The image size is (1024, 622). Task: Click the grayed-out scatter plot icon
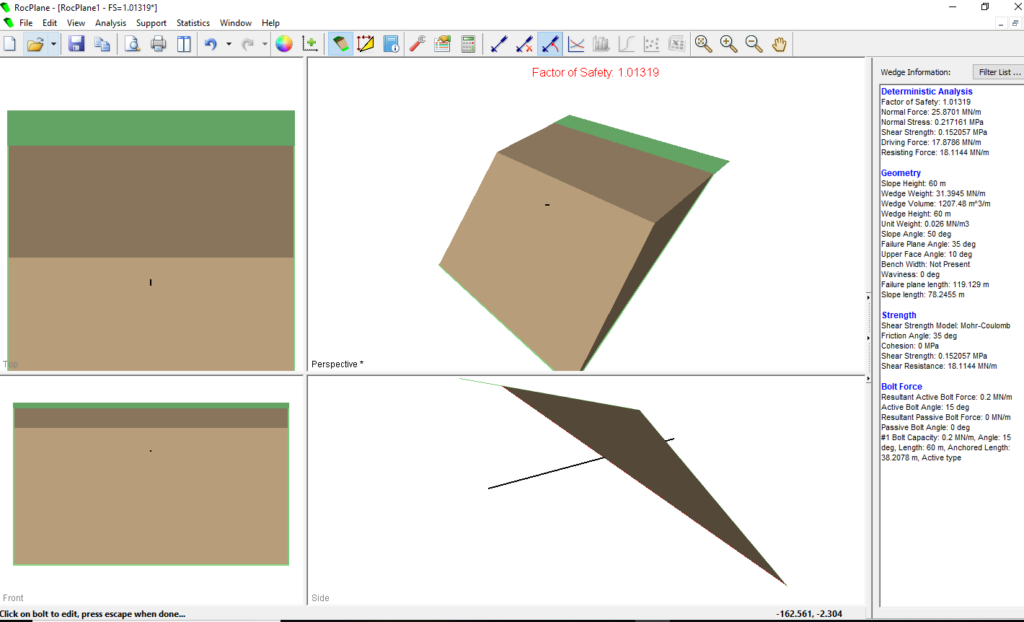click(x=652, y=44)
